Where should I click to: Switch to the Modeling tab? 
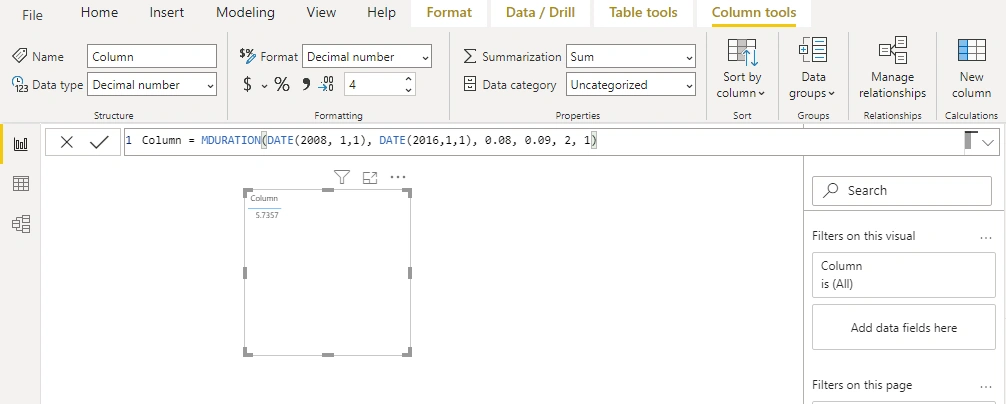click(245, 12)
